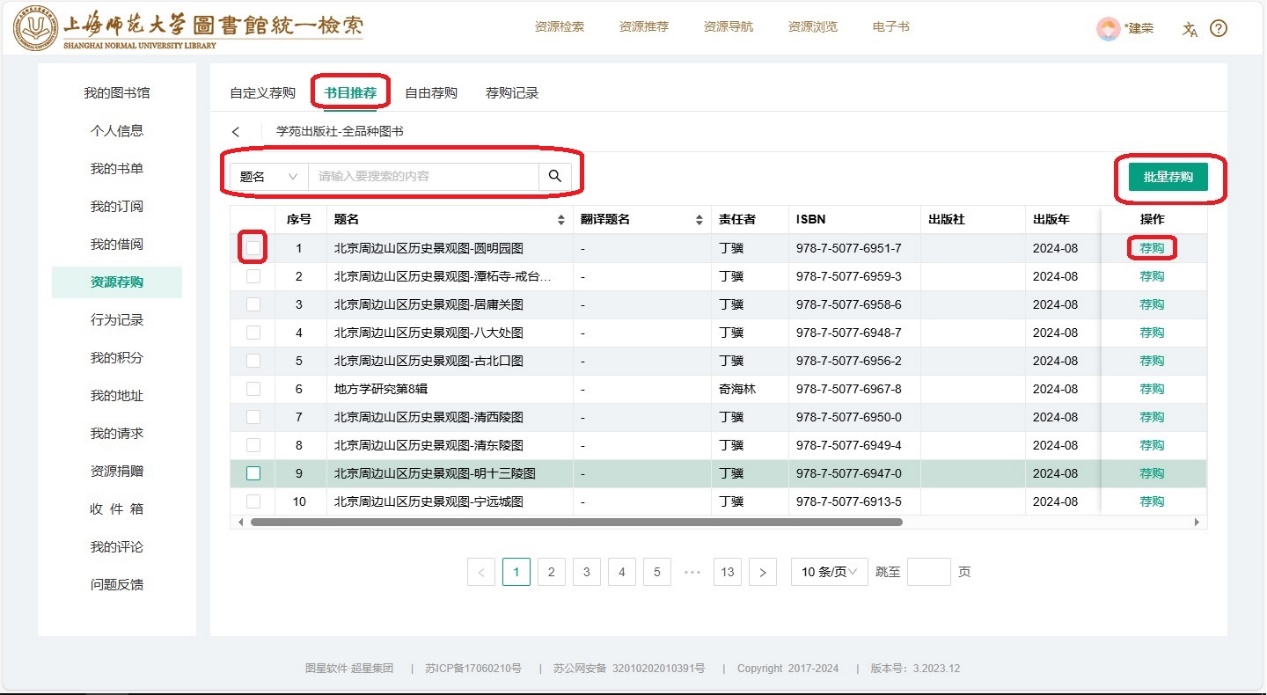This screenshot has height=695, width=1267.
Task: Click 荐购 link for row 5
Action: point(1151,361)
